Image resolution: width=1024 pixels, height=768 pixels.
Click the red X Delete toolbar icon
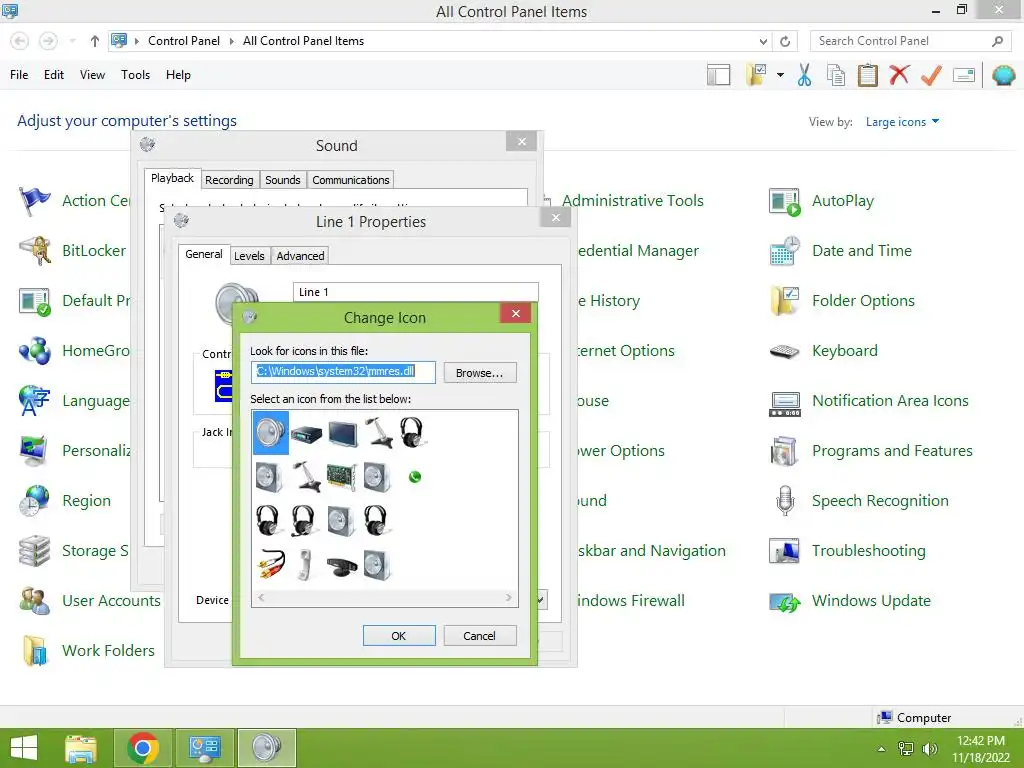899,74
